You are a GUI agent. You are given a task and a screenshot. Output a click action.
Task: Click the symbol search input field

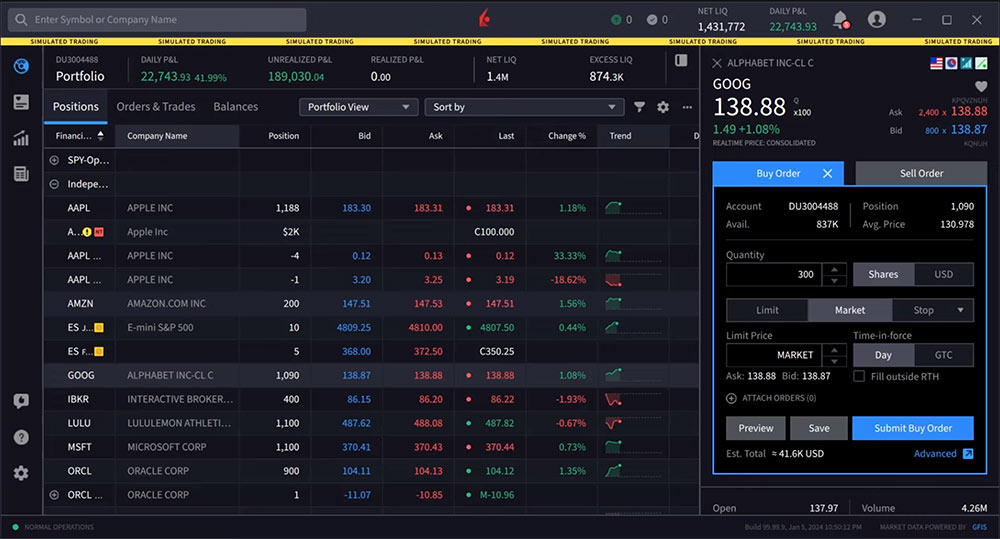pyautogui.click(x=160, y=20)
